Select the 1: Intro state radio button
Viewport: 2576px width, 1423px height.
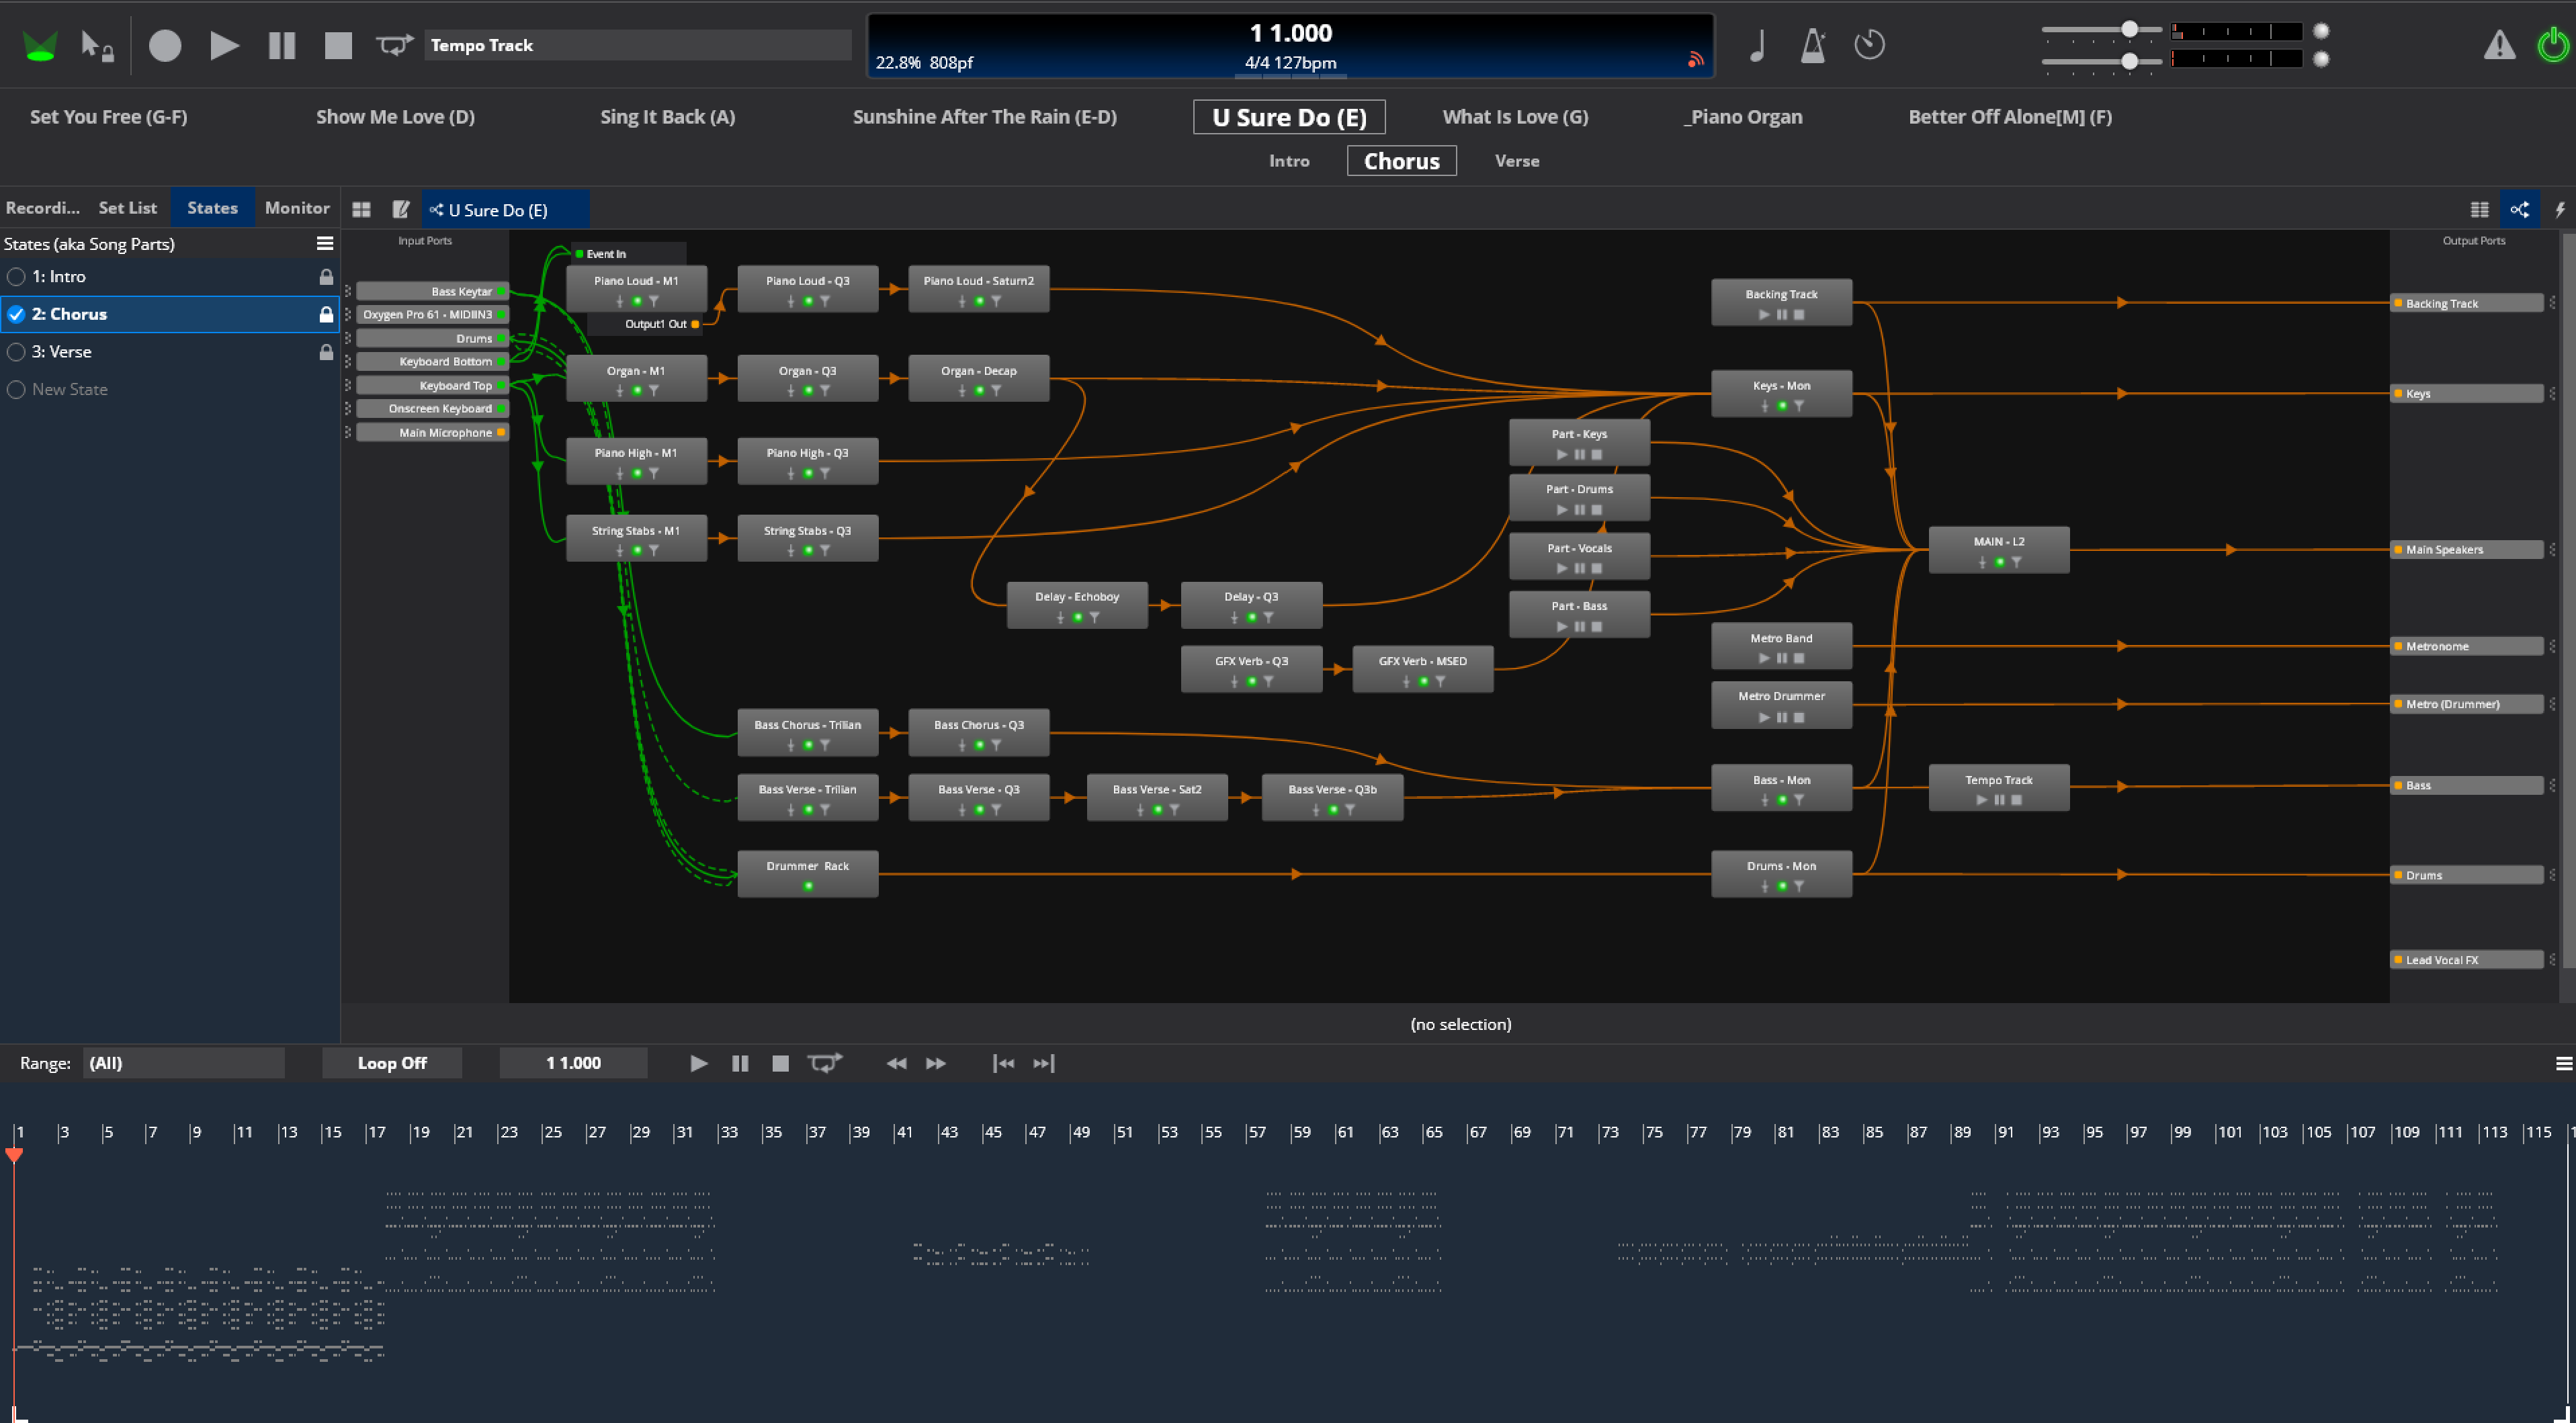pos(16,277)
